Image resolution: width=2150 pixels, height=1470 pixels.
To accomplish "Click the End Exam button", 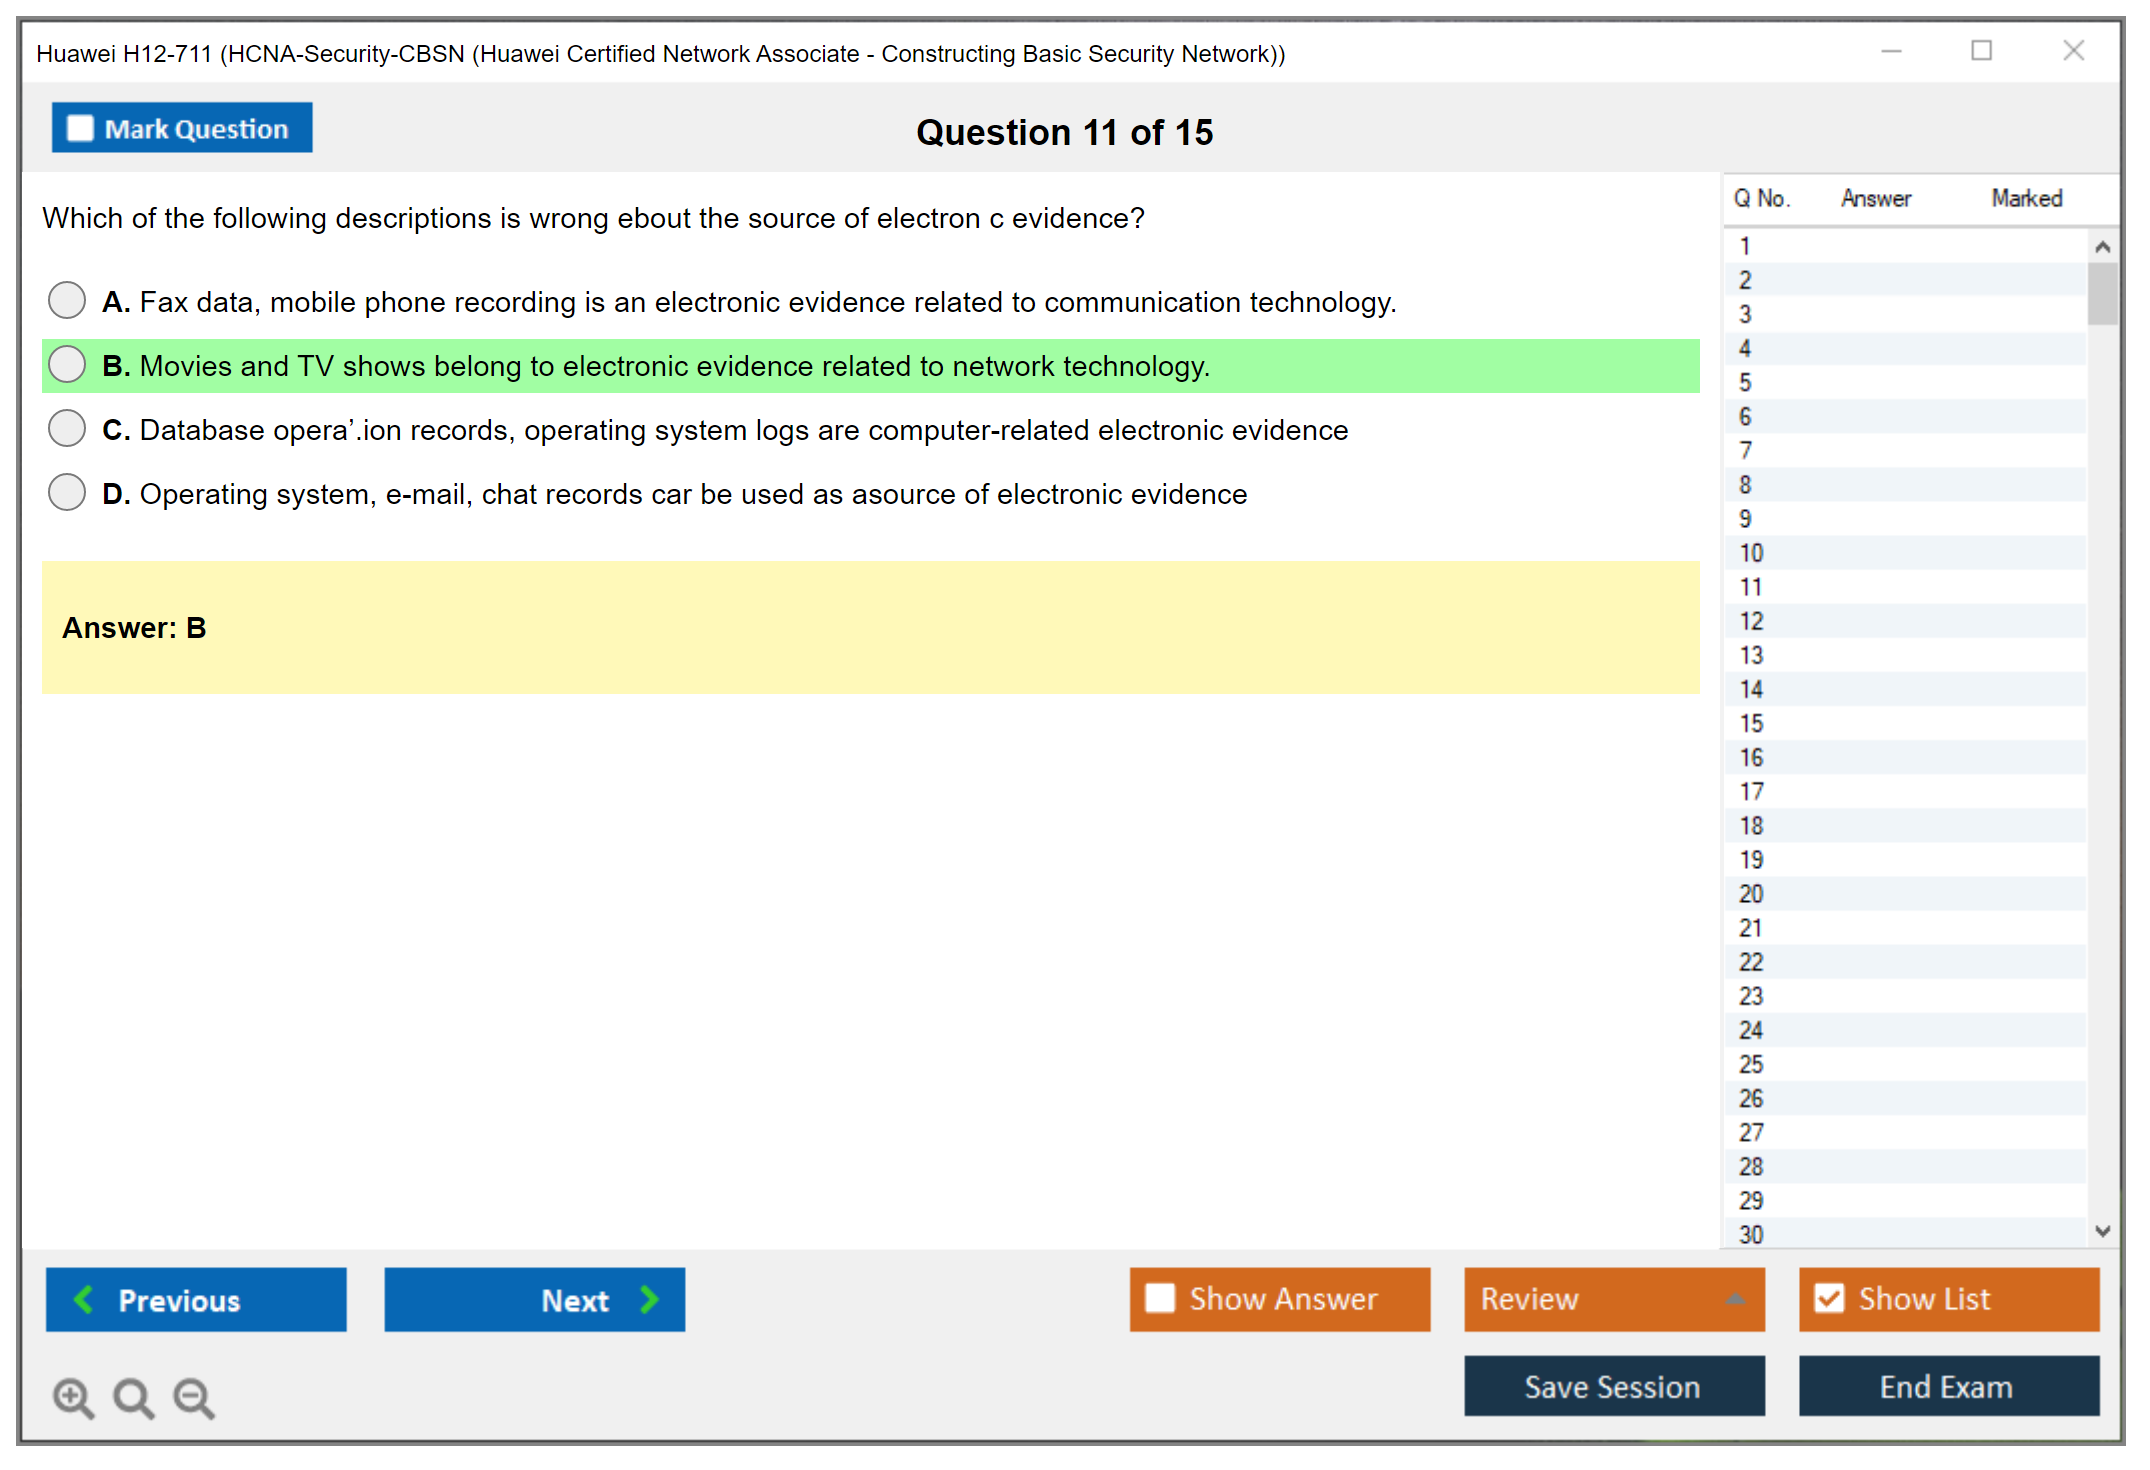I will click(1947, 1386).
